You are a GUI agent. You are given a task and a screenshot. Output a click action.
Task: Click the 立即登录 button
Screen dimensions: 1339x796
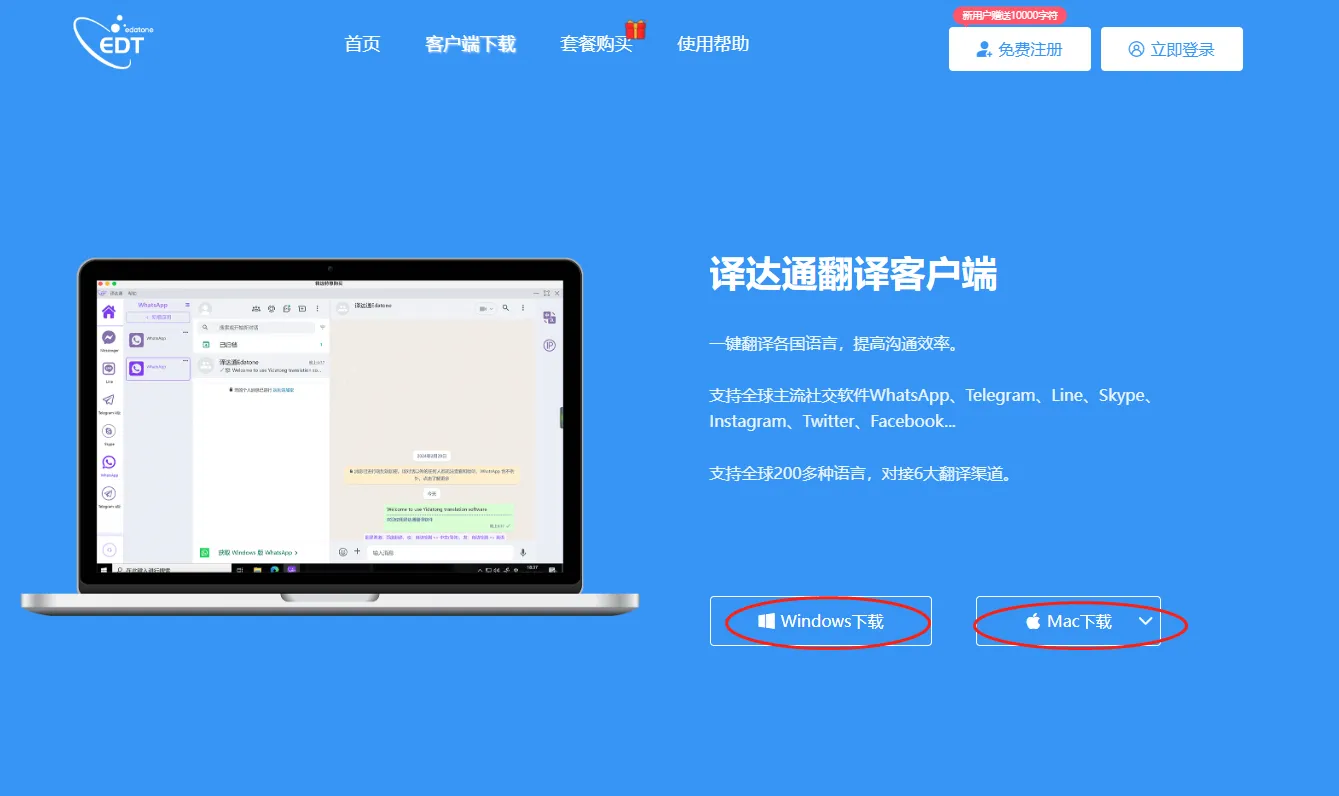[x=1171, y=49]
